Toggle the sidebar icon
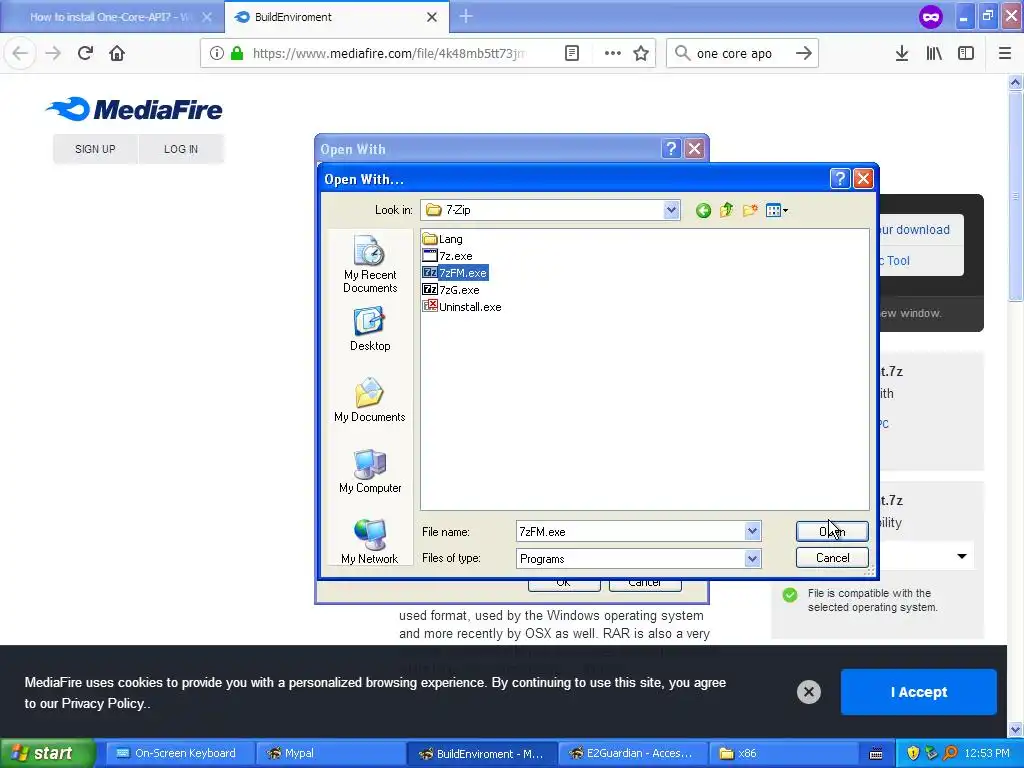This screenshot has height=768, width=1024. 966,54
